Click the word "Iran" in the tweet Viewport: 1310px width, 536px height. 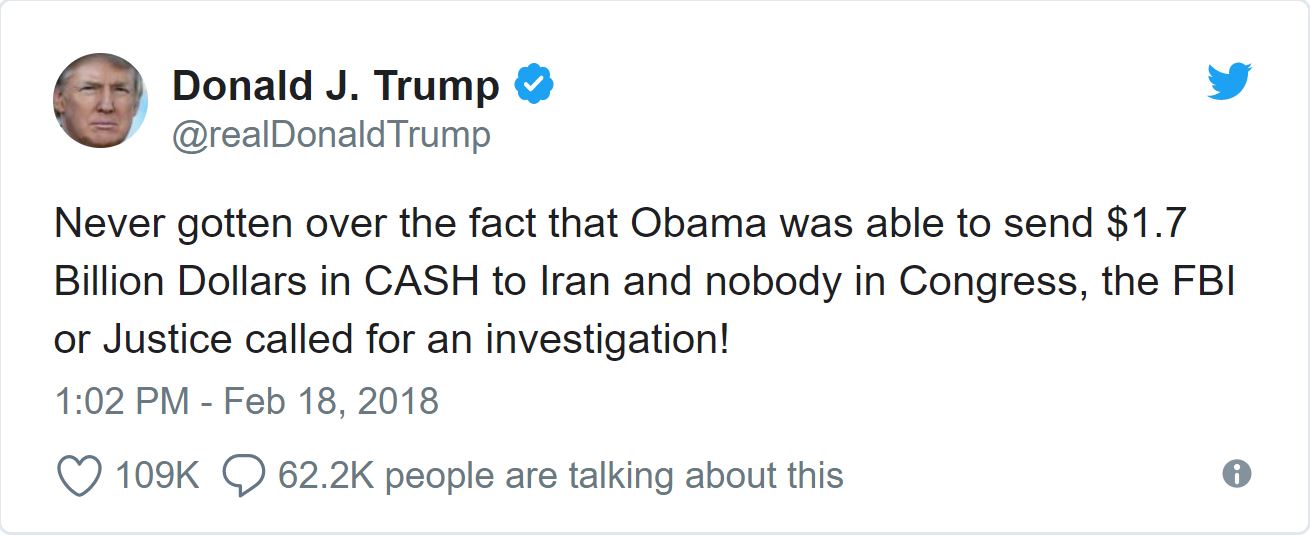click(580, 282)
